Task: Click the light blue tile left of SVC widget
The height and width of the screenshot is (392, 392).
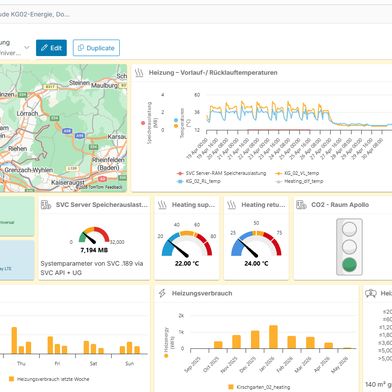Action: point(17,260)
